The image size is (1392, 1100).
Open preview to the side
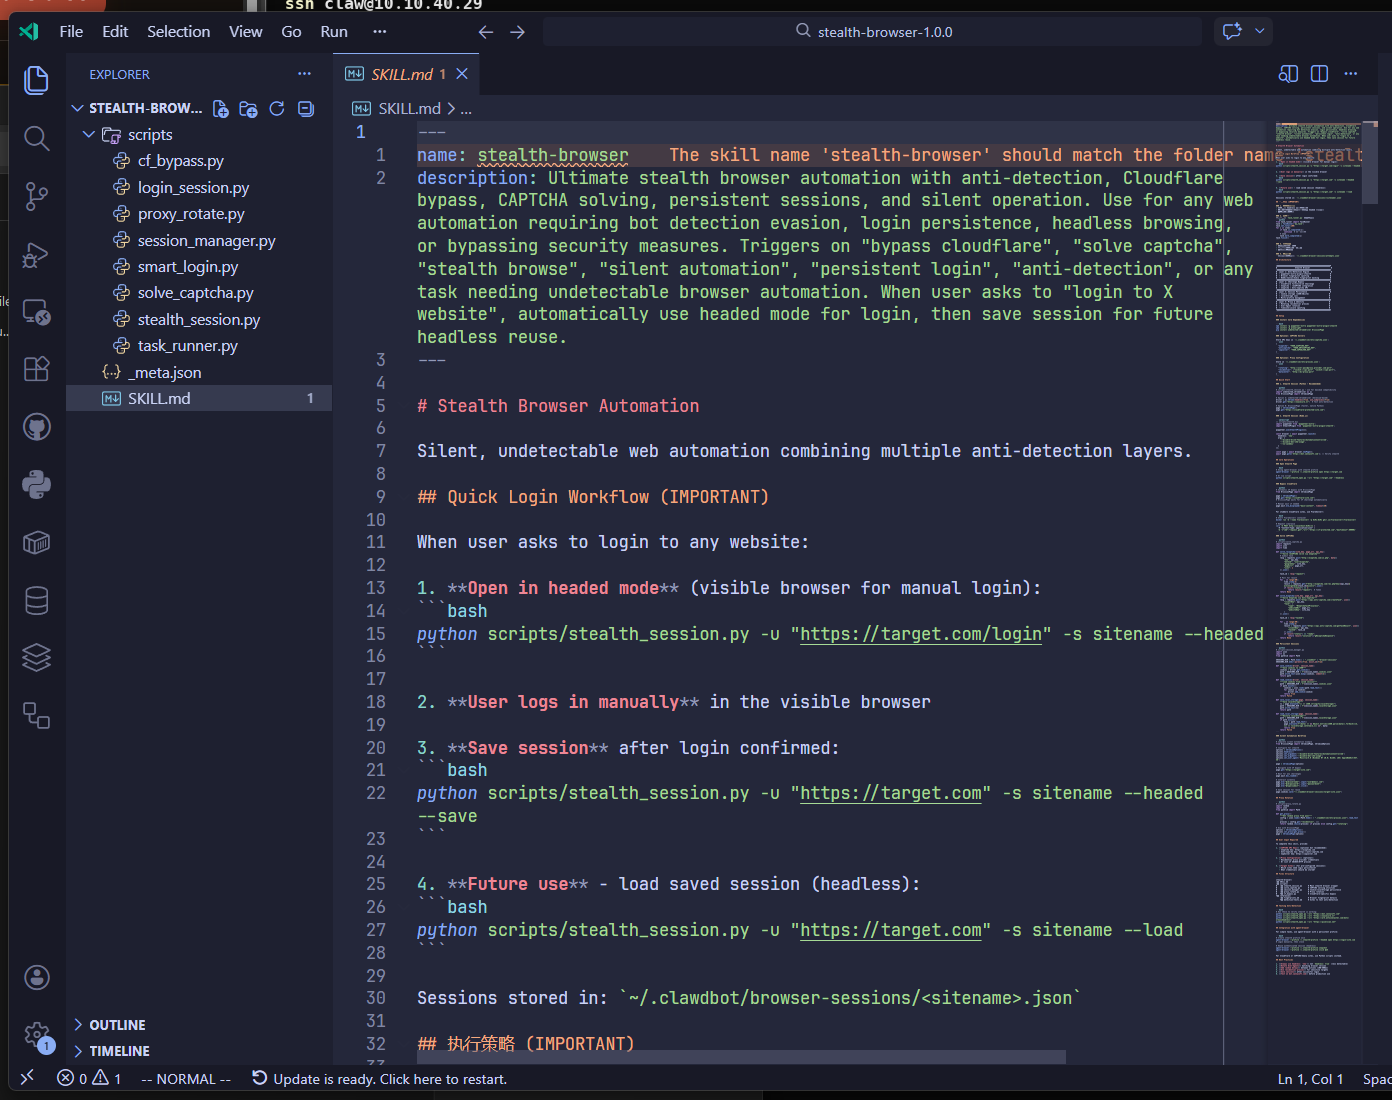point(1288,74)
